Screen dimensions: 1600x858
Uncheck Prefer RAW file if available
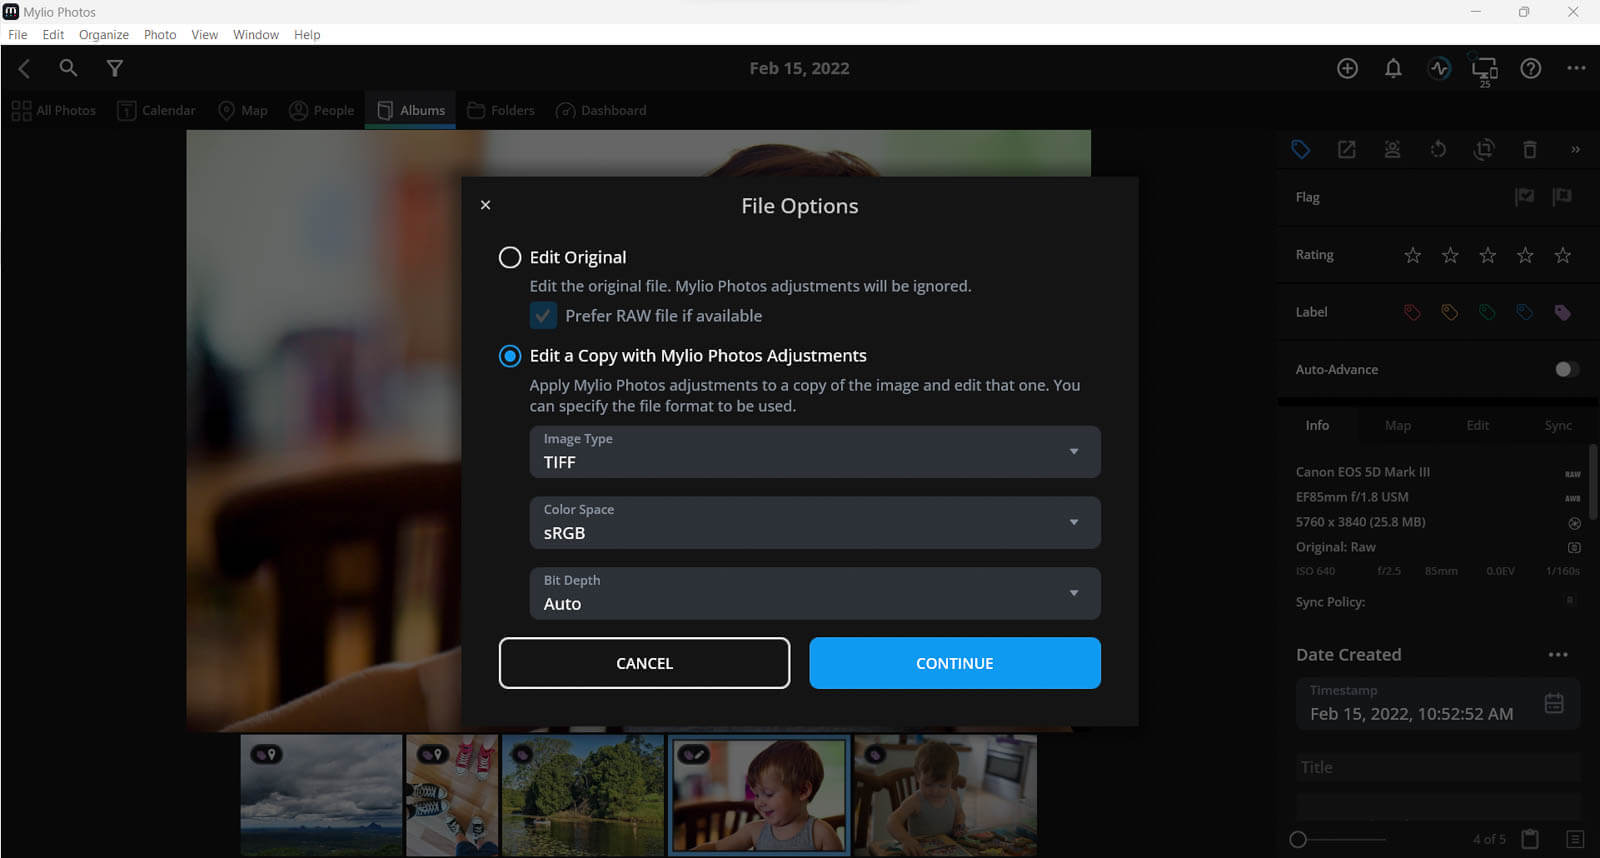543,316
